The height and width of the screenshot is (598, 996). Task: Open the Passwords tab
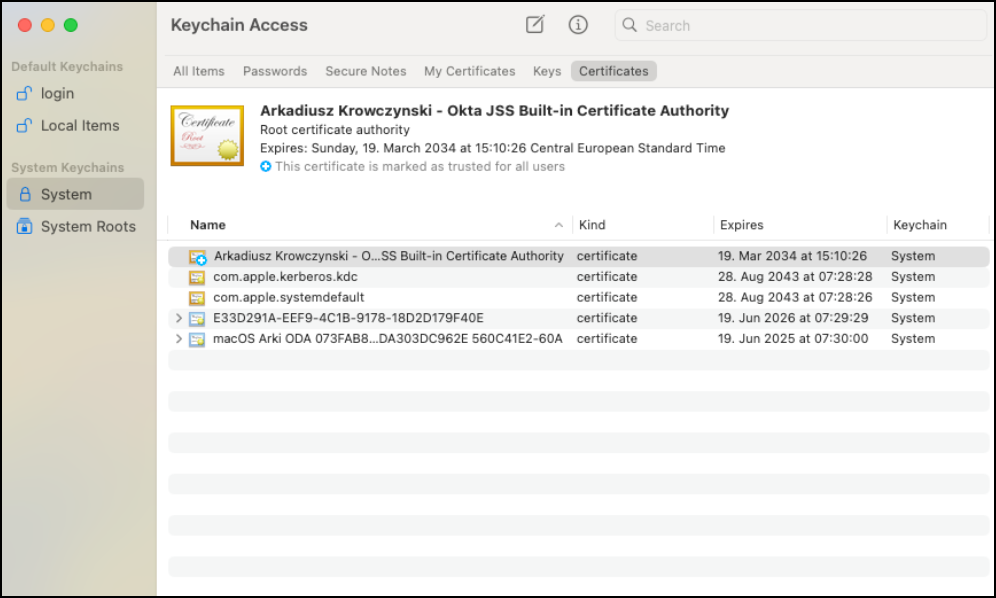275,71
